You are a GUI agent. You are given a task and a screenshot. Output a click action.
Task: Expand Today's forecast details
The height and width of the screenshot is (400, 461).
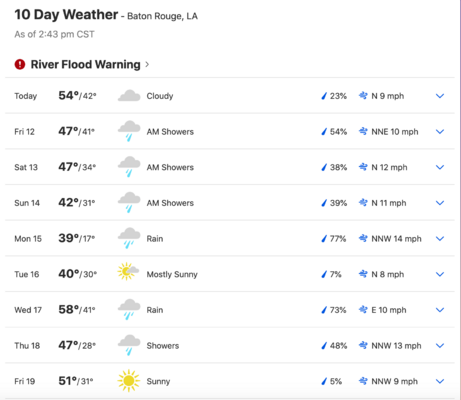(440, 96)
